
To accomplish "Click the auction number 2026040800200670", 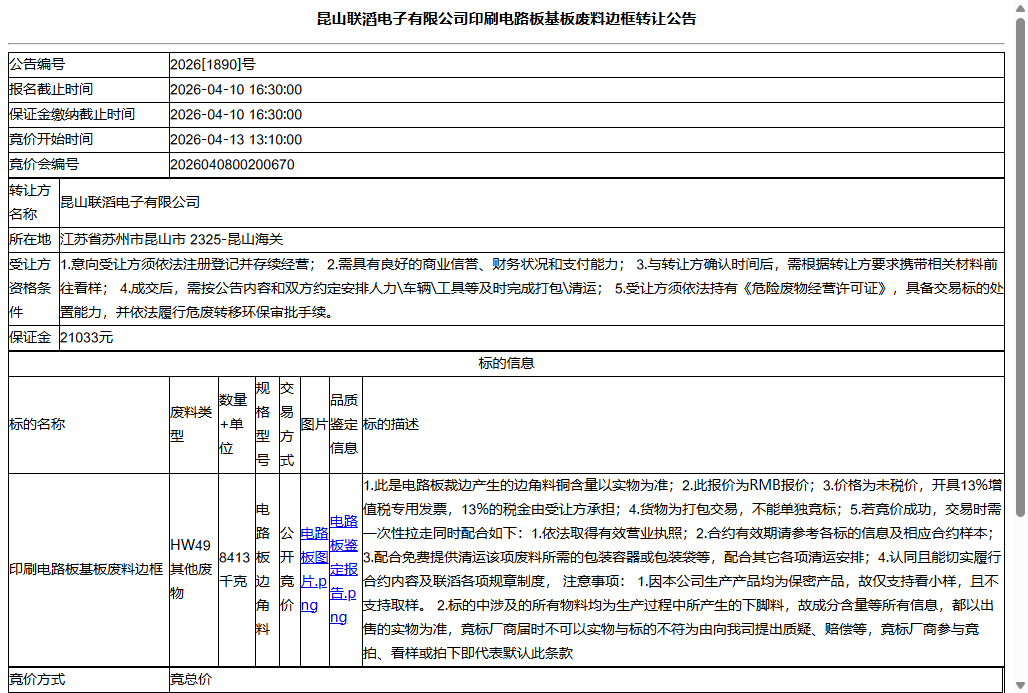I will point(232,164).
